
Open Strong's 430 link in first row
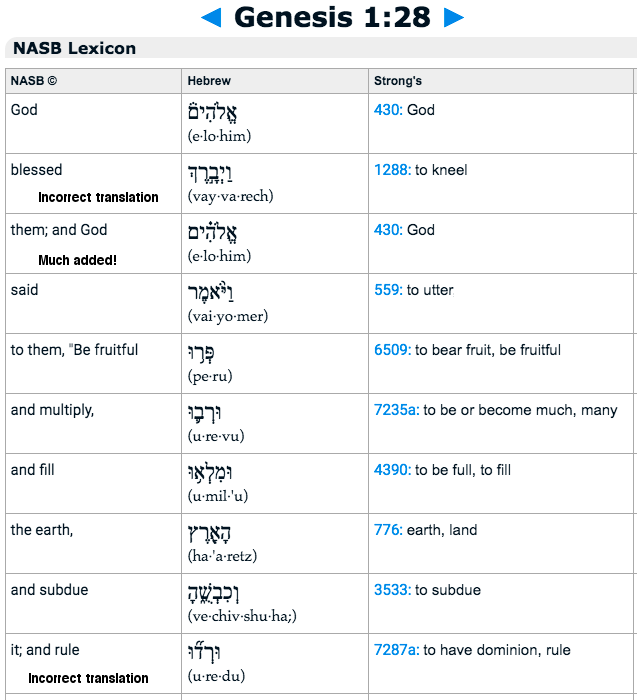pos(387,110)
